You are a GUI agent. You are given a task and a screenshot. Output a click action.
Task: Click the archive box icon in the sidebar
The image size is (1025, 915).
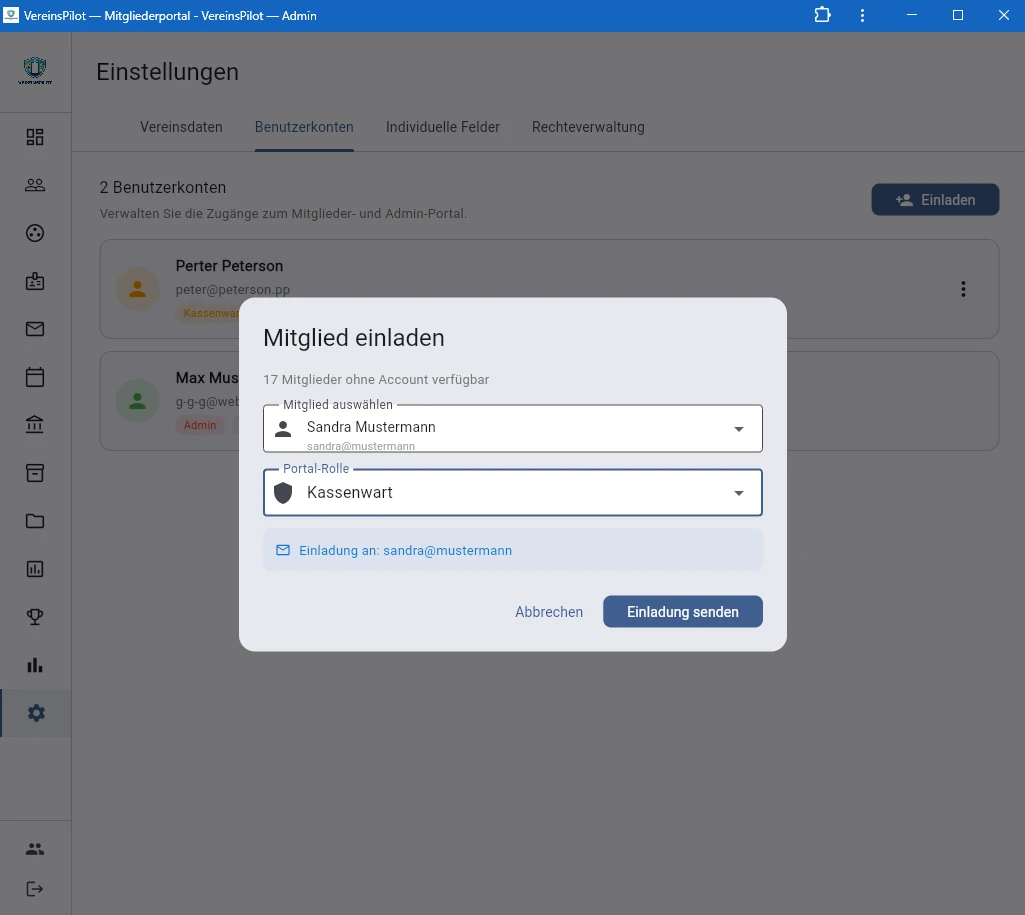pos(35,473)
